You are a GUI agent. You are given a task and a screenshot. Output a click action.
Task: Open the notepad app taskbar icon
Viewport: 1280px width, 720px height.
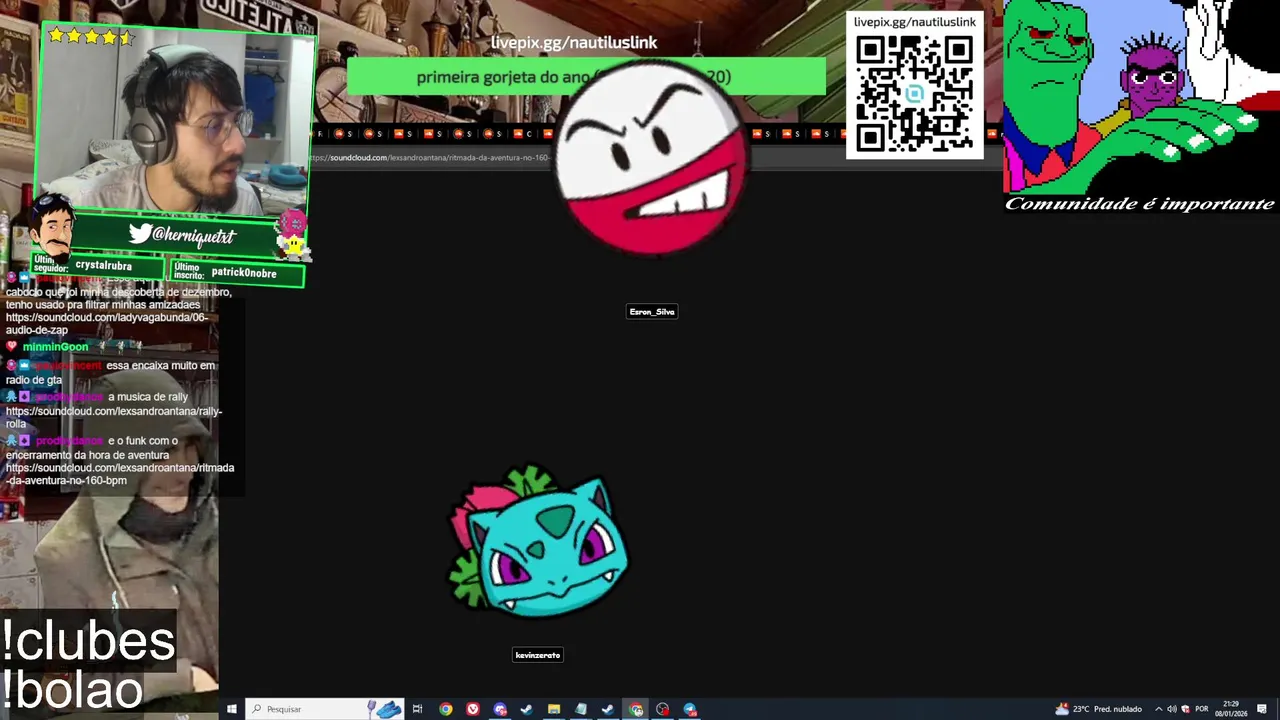(581, 709)
